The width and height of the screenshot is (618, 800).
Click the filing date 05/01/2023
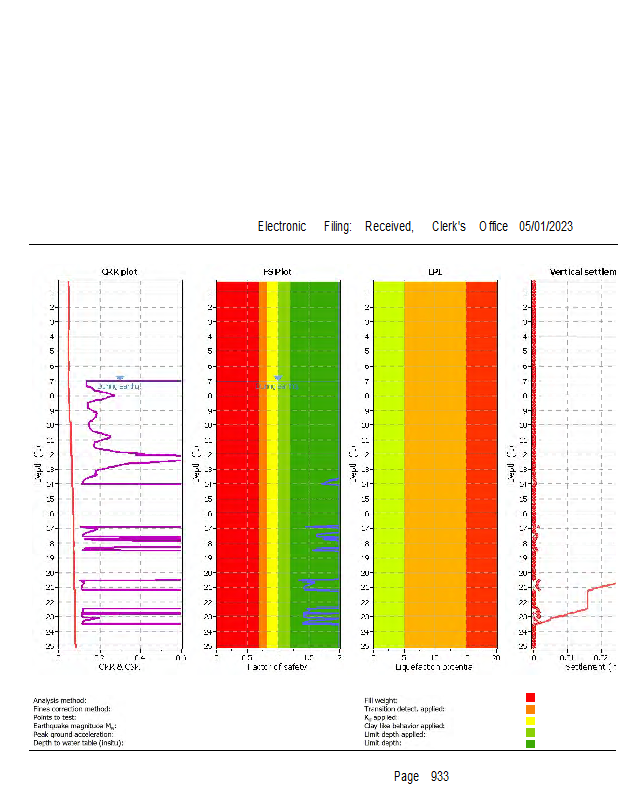click(x=545, y=227)
